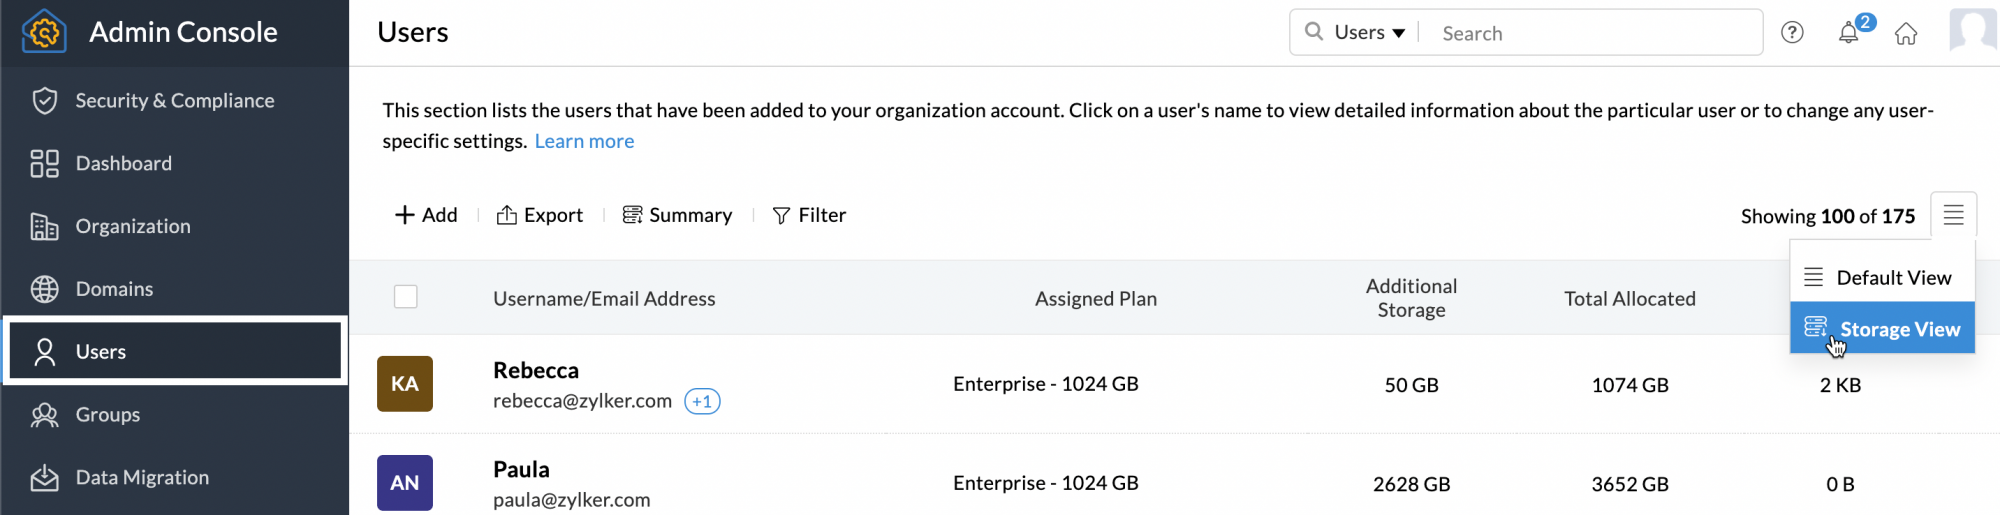Open Data Migration in sidebar
The width and height of the screenshot is (2000, 515).
click(142, 477)
